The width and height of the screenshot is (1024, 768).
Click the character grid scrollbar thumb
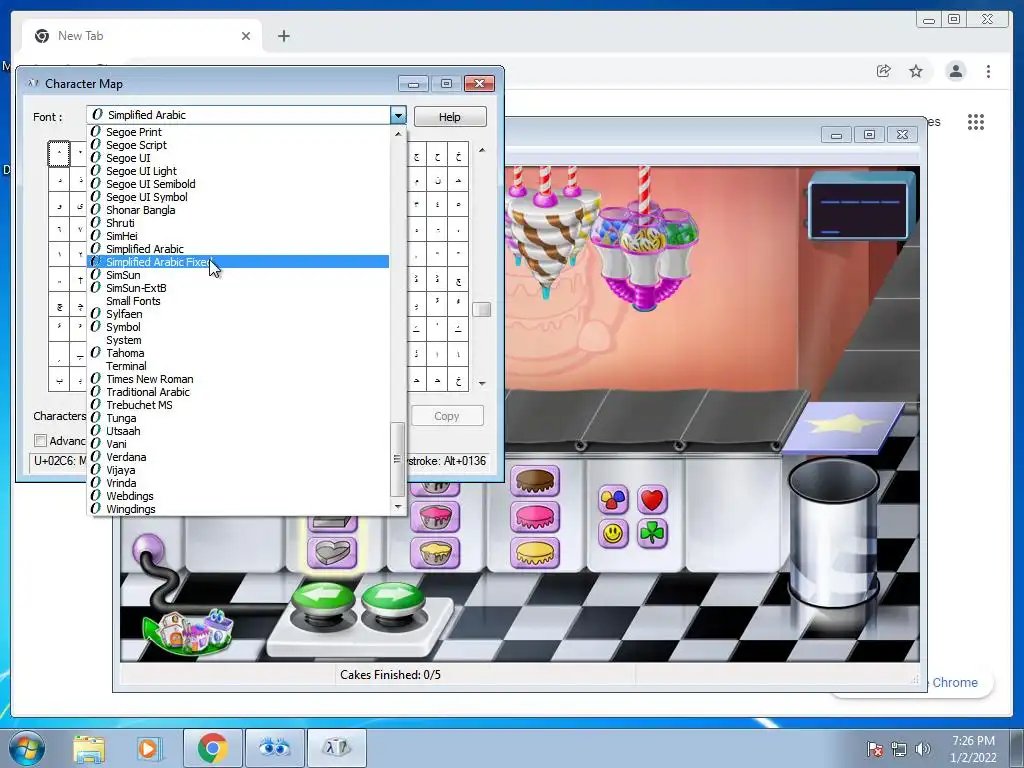(x=482, y=310)
